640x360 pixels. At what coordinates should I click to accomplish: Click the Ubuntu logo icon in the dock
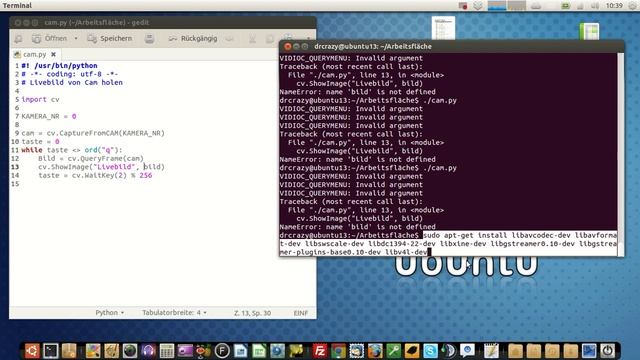[32, 350]
